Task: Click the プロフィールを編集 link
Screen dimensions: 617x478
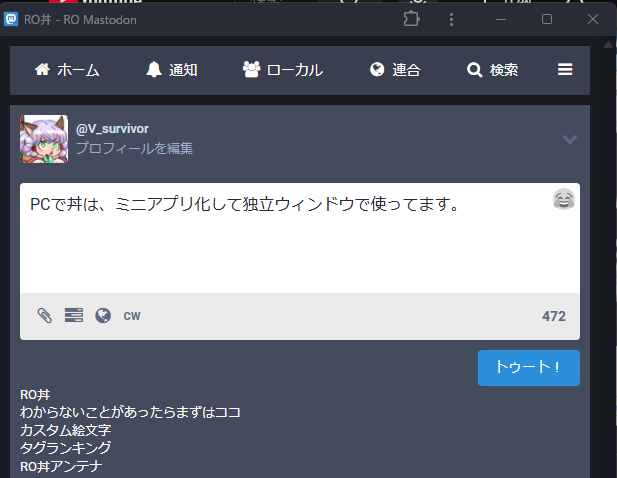Action: coord(134,148)
